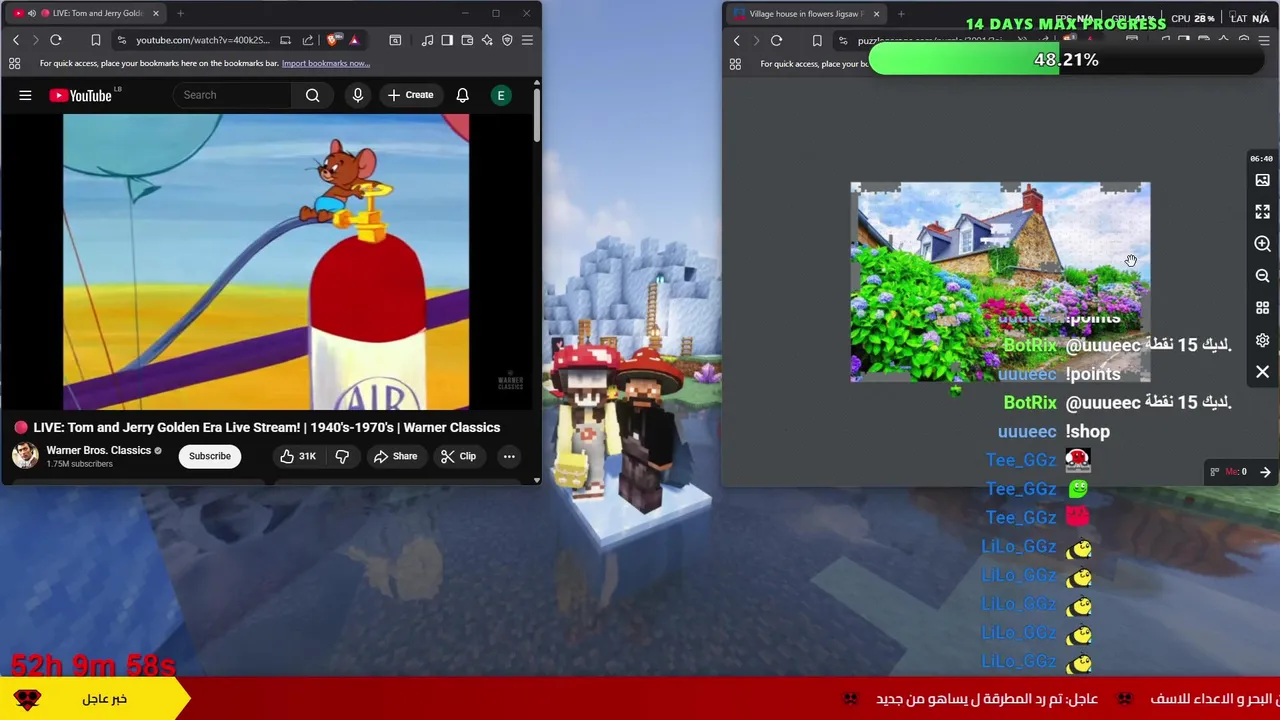Open Warner Bros. Classics channel avatar
Screen dimensions: 1280x720
pyautogui.click(x=25, y=456)
